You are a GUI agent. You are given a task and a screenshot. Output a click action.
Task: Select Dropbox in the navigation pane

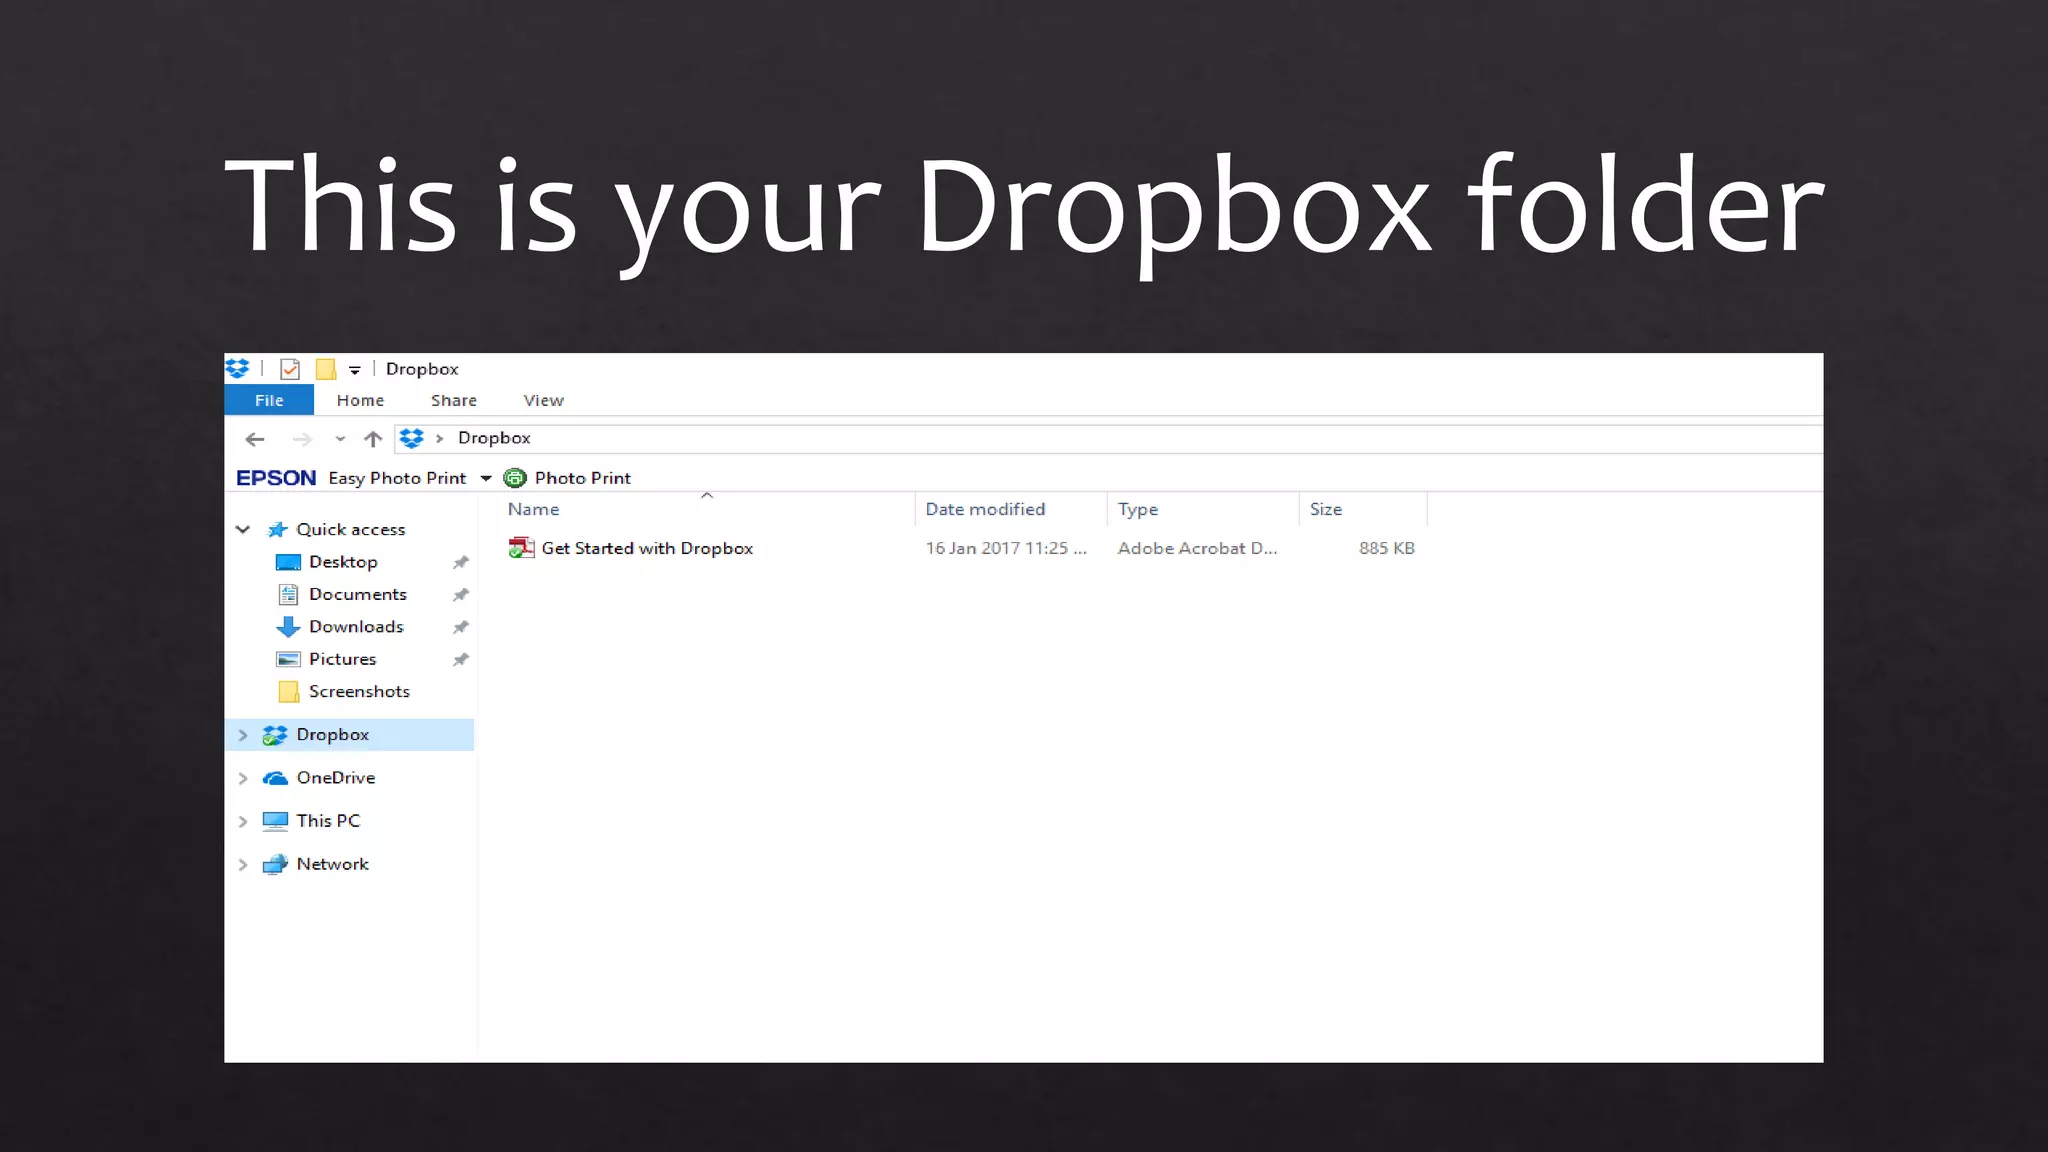(333, 734)
